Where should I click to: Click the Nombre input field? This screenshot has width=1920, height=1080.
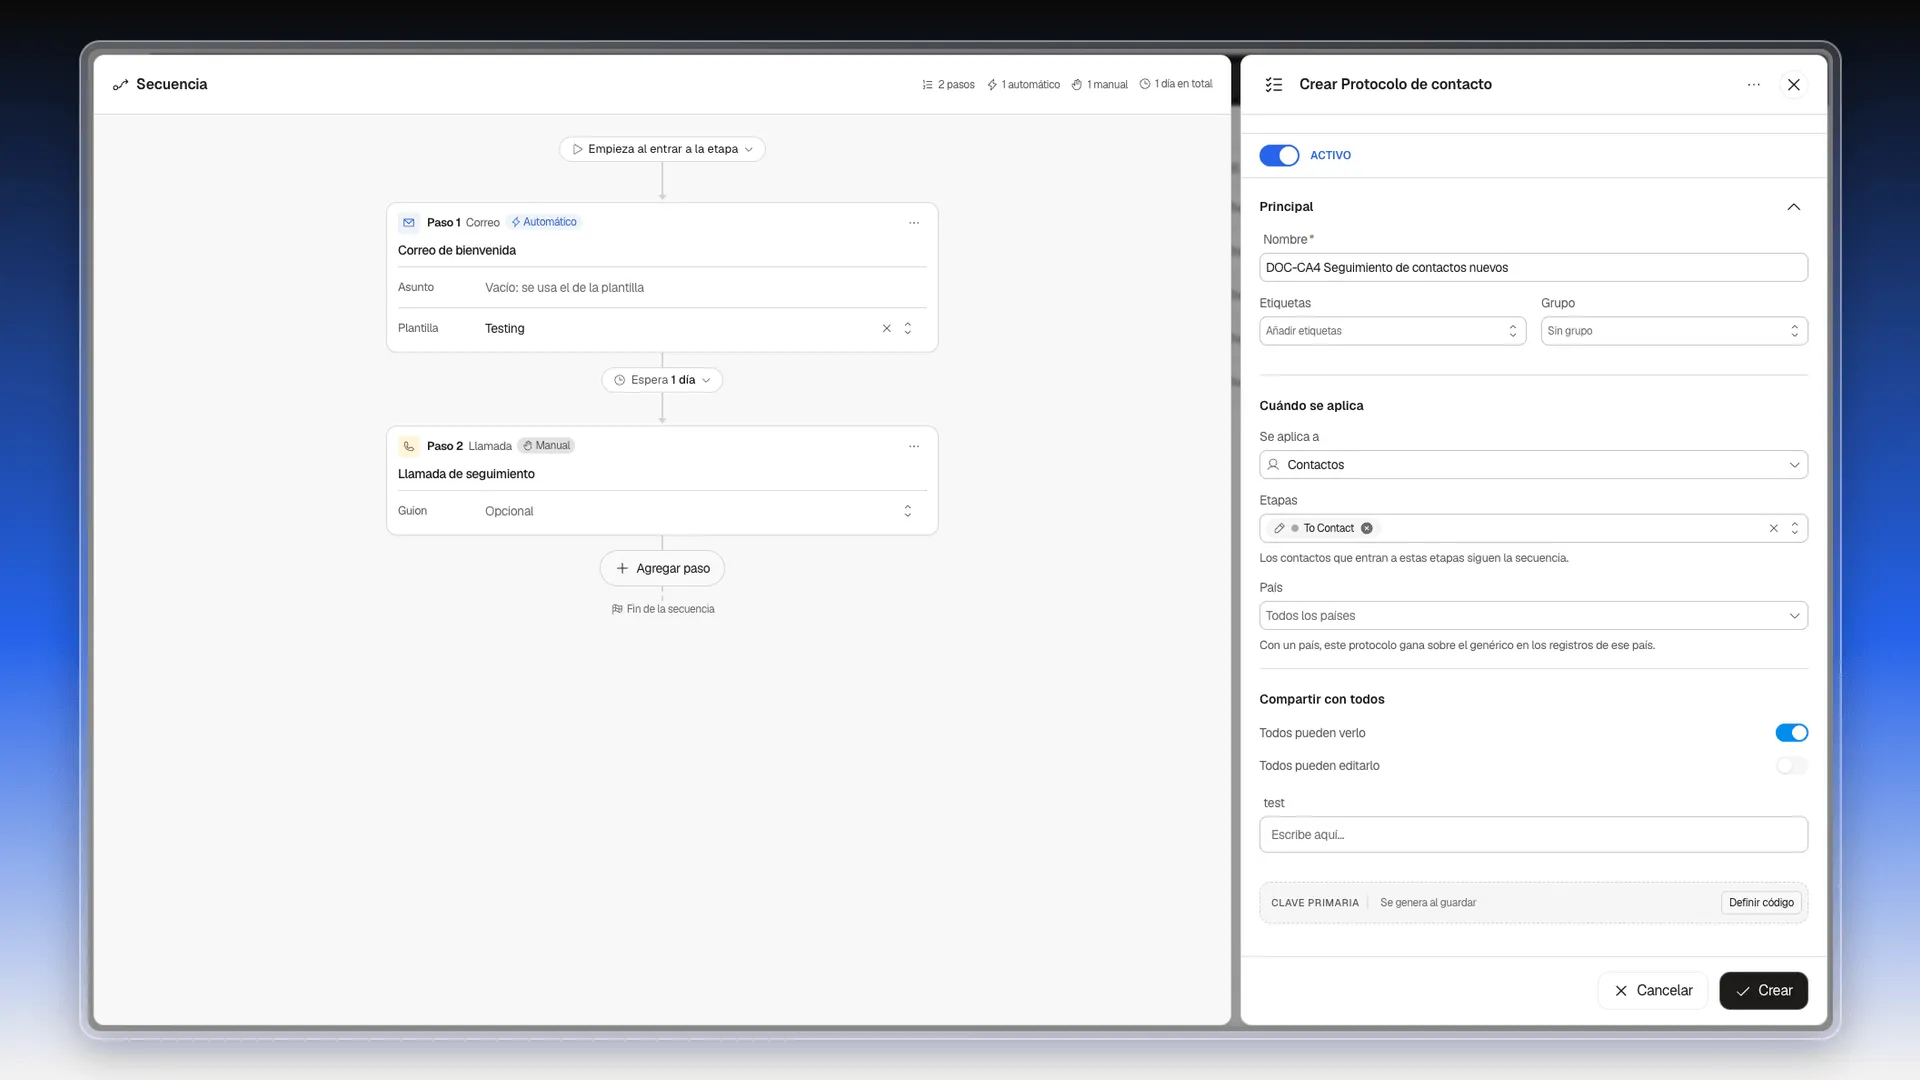(1533, 267)
